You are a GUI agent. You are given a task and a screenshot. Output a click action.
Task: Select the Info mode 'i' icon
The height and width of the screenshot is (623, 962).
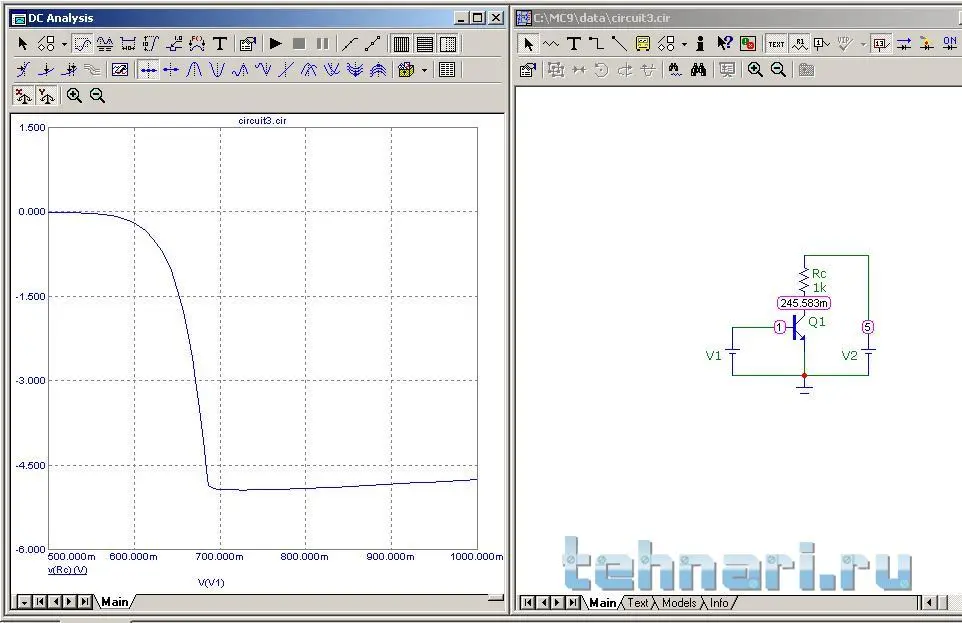[700, 44]
